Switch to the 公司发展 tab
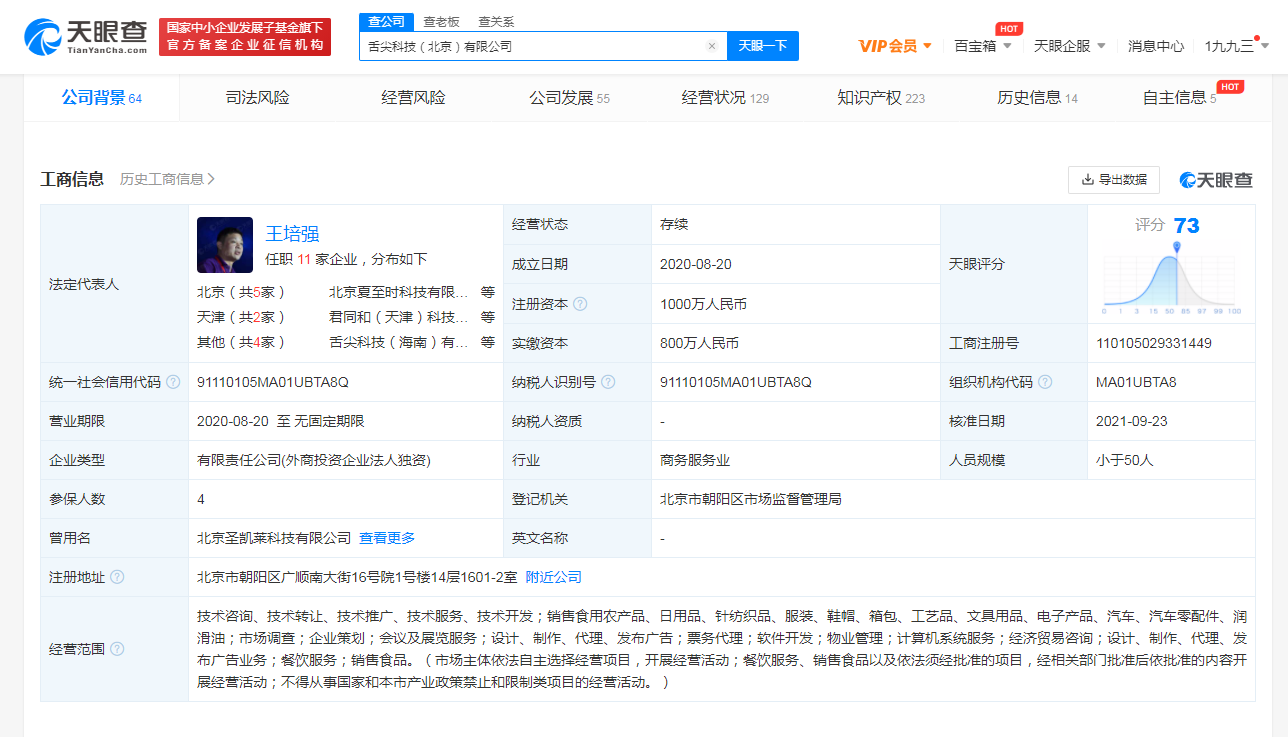 [x=569, y=98]
